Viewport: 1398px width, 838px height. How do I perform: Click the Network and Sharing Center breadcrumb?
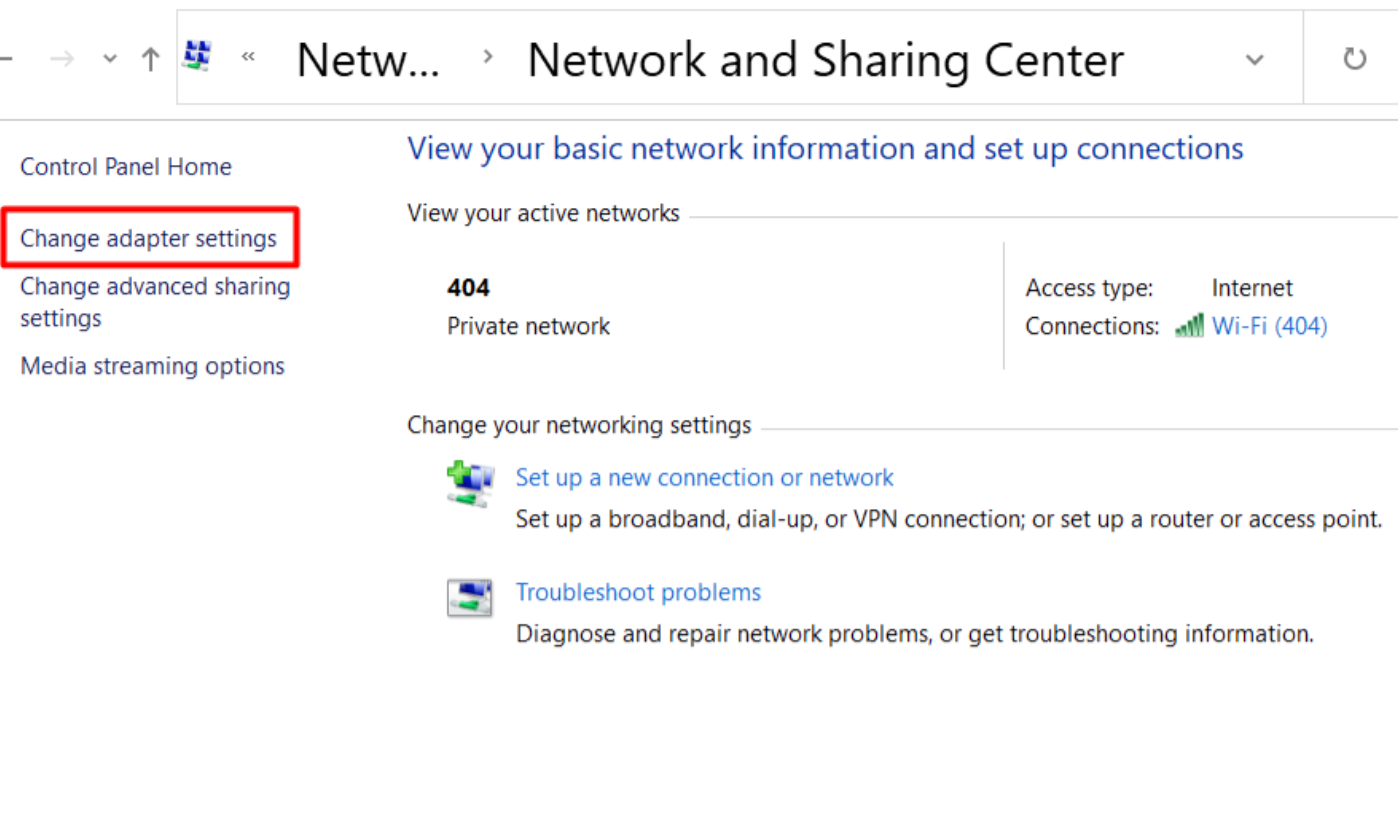click(x=825, y=60)
